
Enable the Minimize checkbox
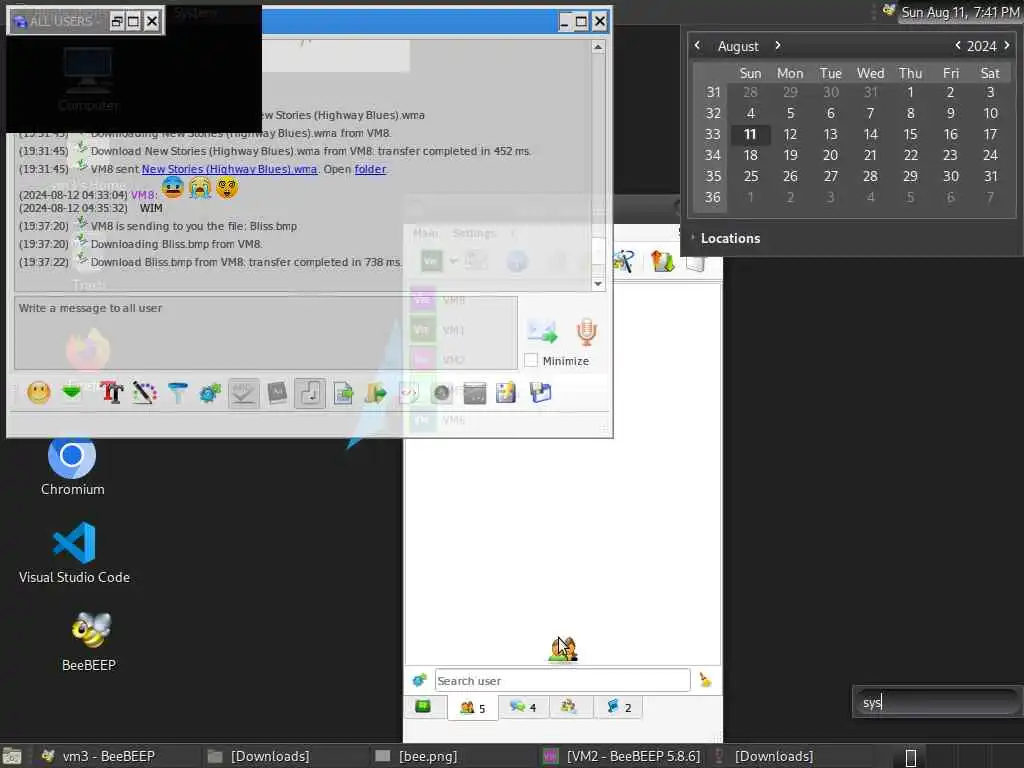[x=531, y=360]
